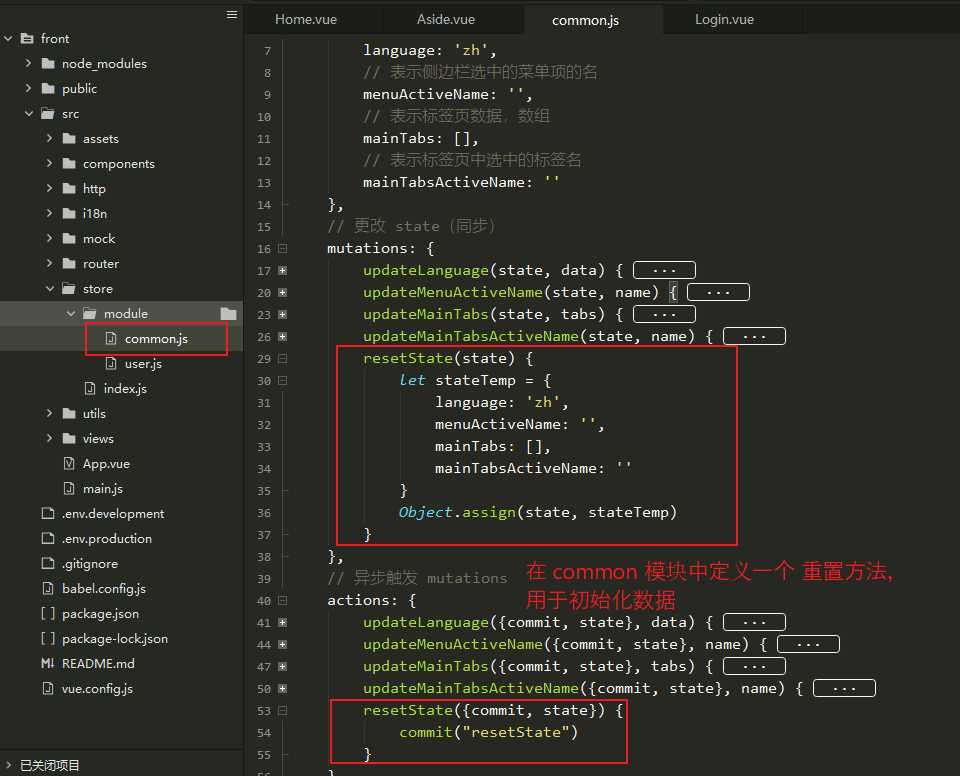Click the vue.config.js file icon
Image resolution: width=960 pixels, height=776 pixels.
pyautogui.click(x=48, y=688)
